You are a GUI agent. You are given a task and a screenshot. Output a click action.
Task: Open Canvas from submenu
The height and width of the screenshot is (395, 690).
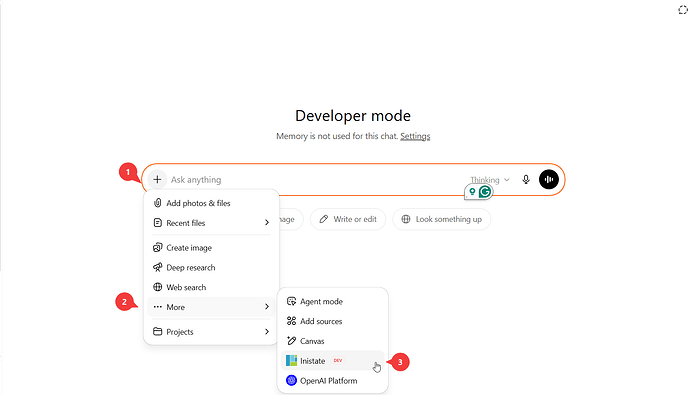[333, 341]
